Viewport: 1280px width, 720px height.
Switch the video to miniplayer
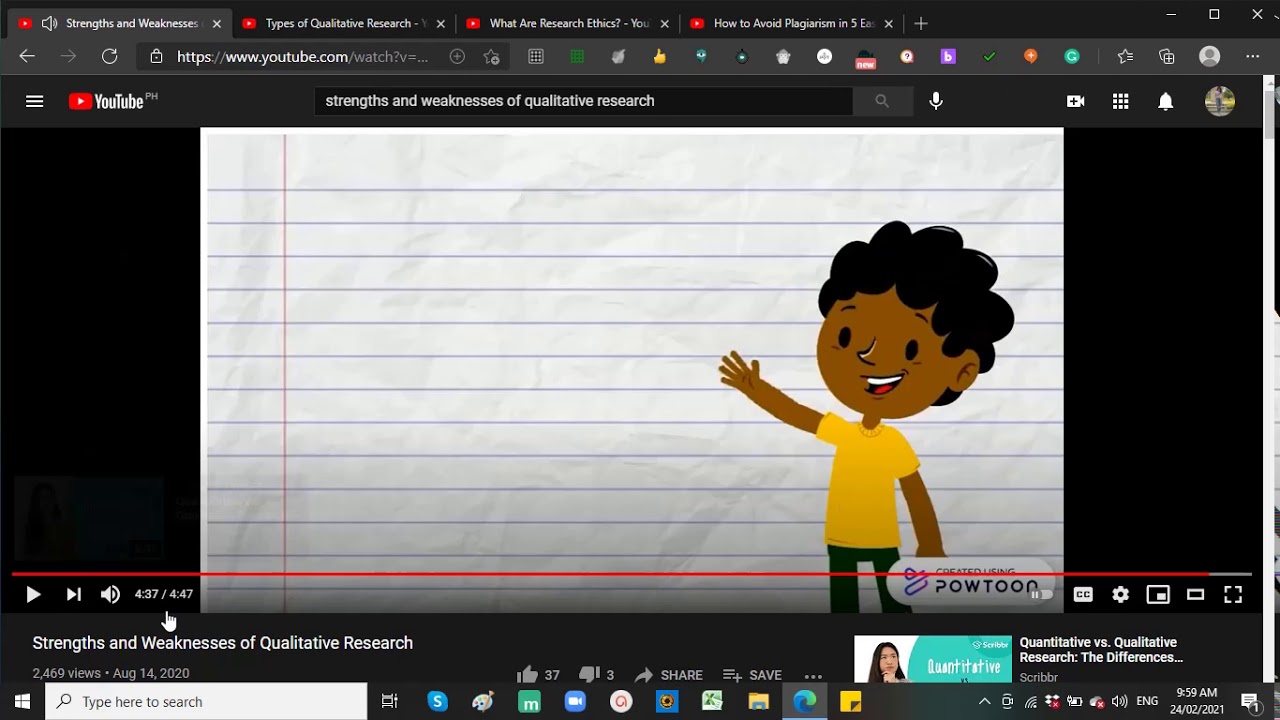[x=1158, y=594]
